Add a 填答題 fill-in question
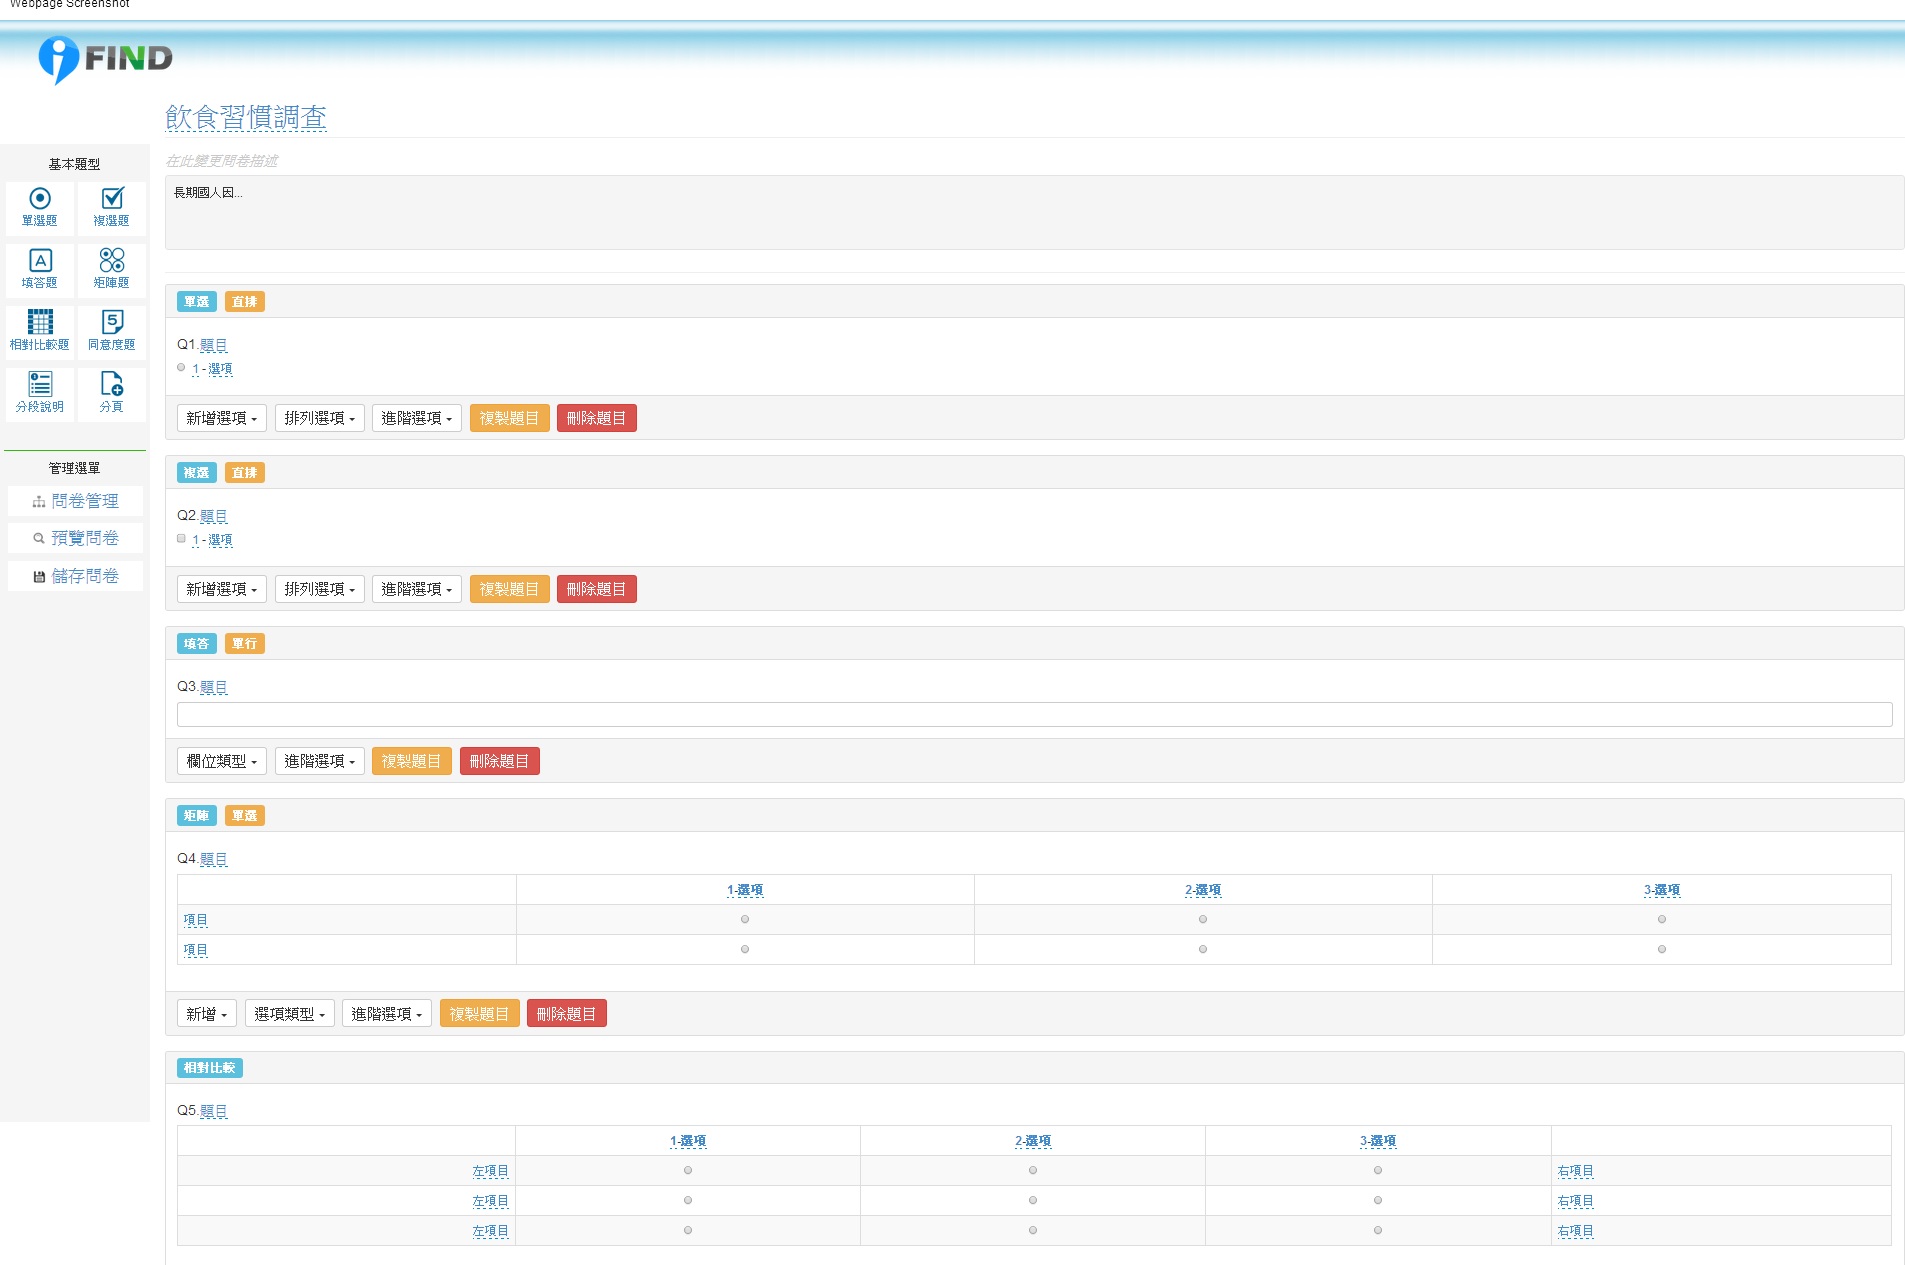This screenshot has width=1905, height=1265. pos(40,270)
